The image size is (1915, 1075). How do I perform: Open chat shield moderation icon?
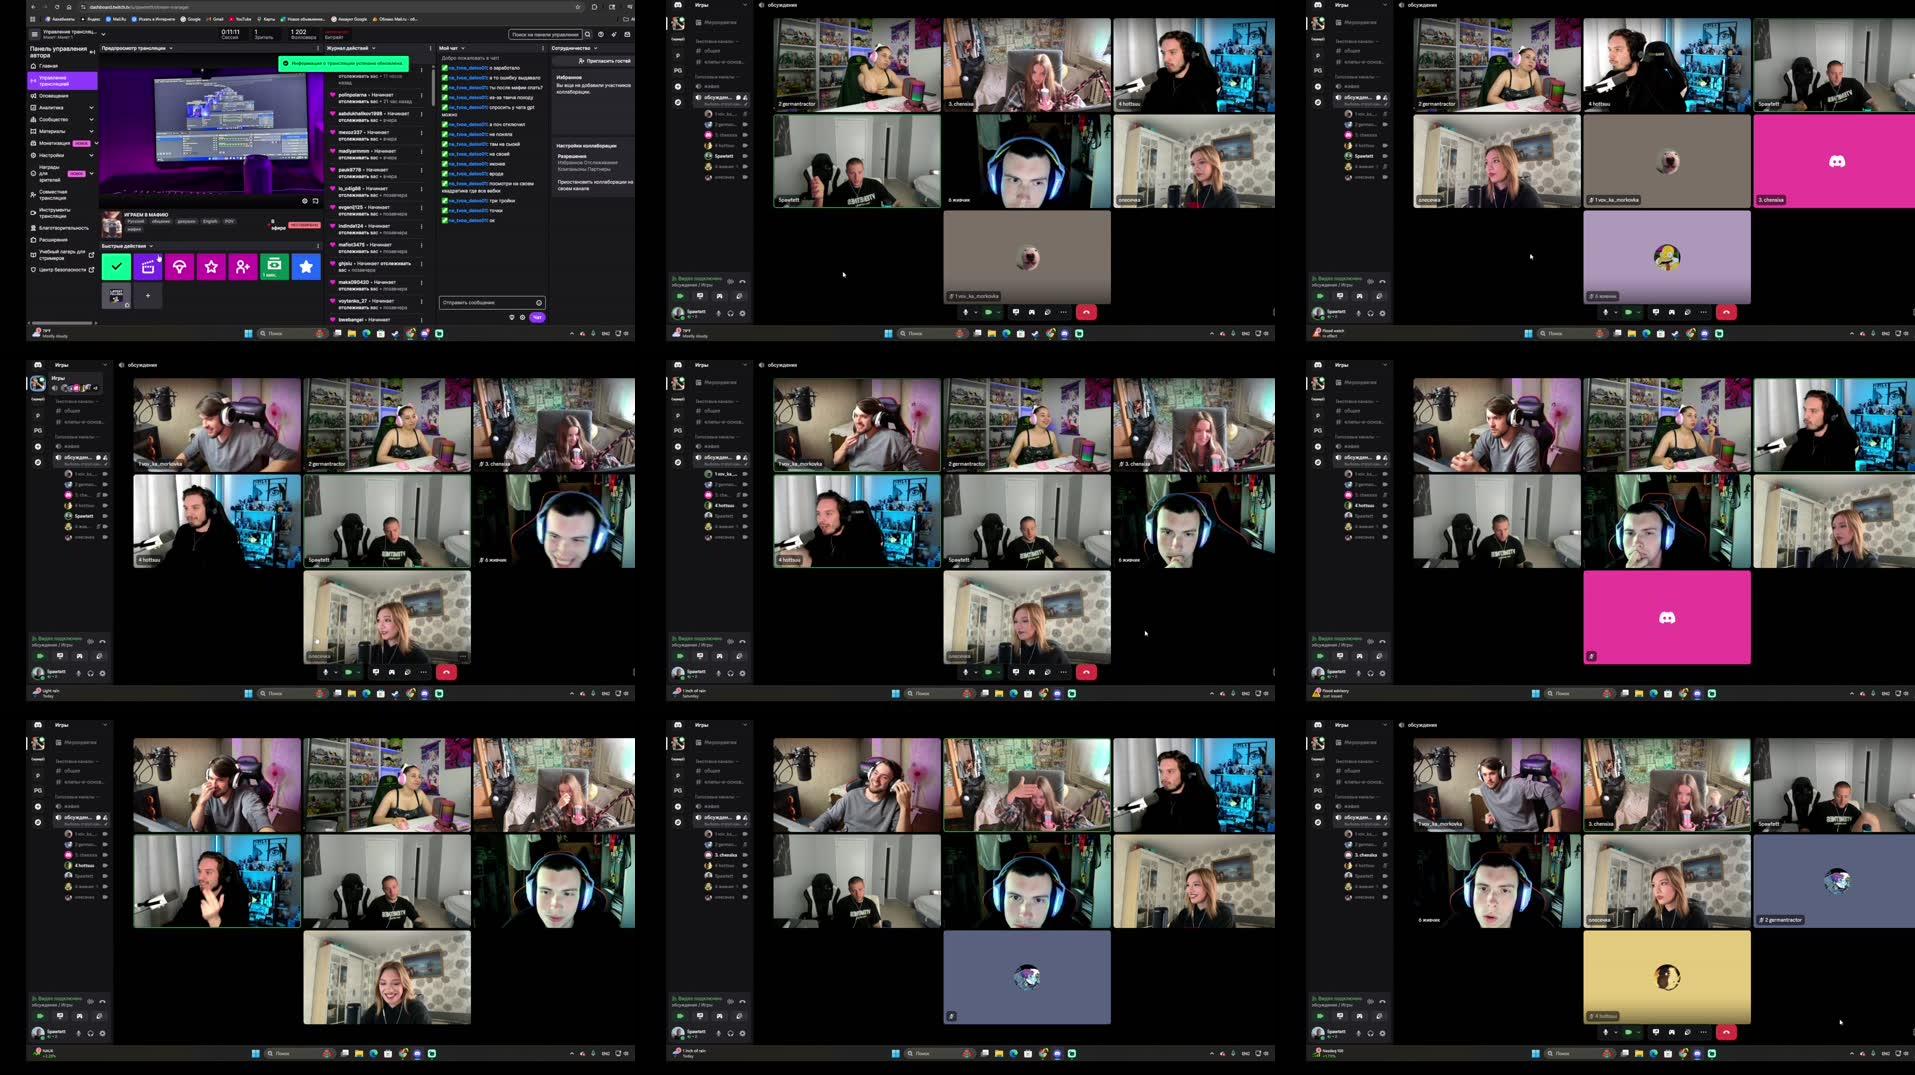pos(512,317)
